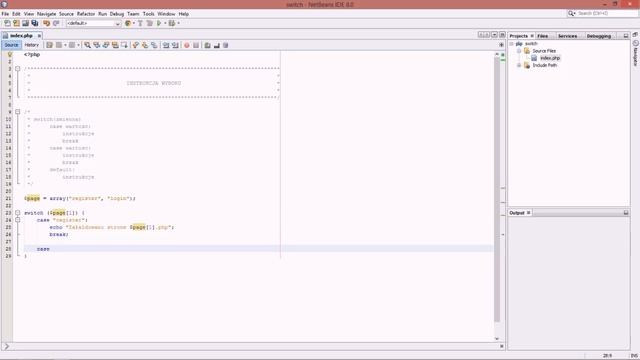Click the Comment icon in editor toolbar
The image size is (640, 360).
click(x=207, y=45)
